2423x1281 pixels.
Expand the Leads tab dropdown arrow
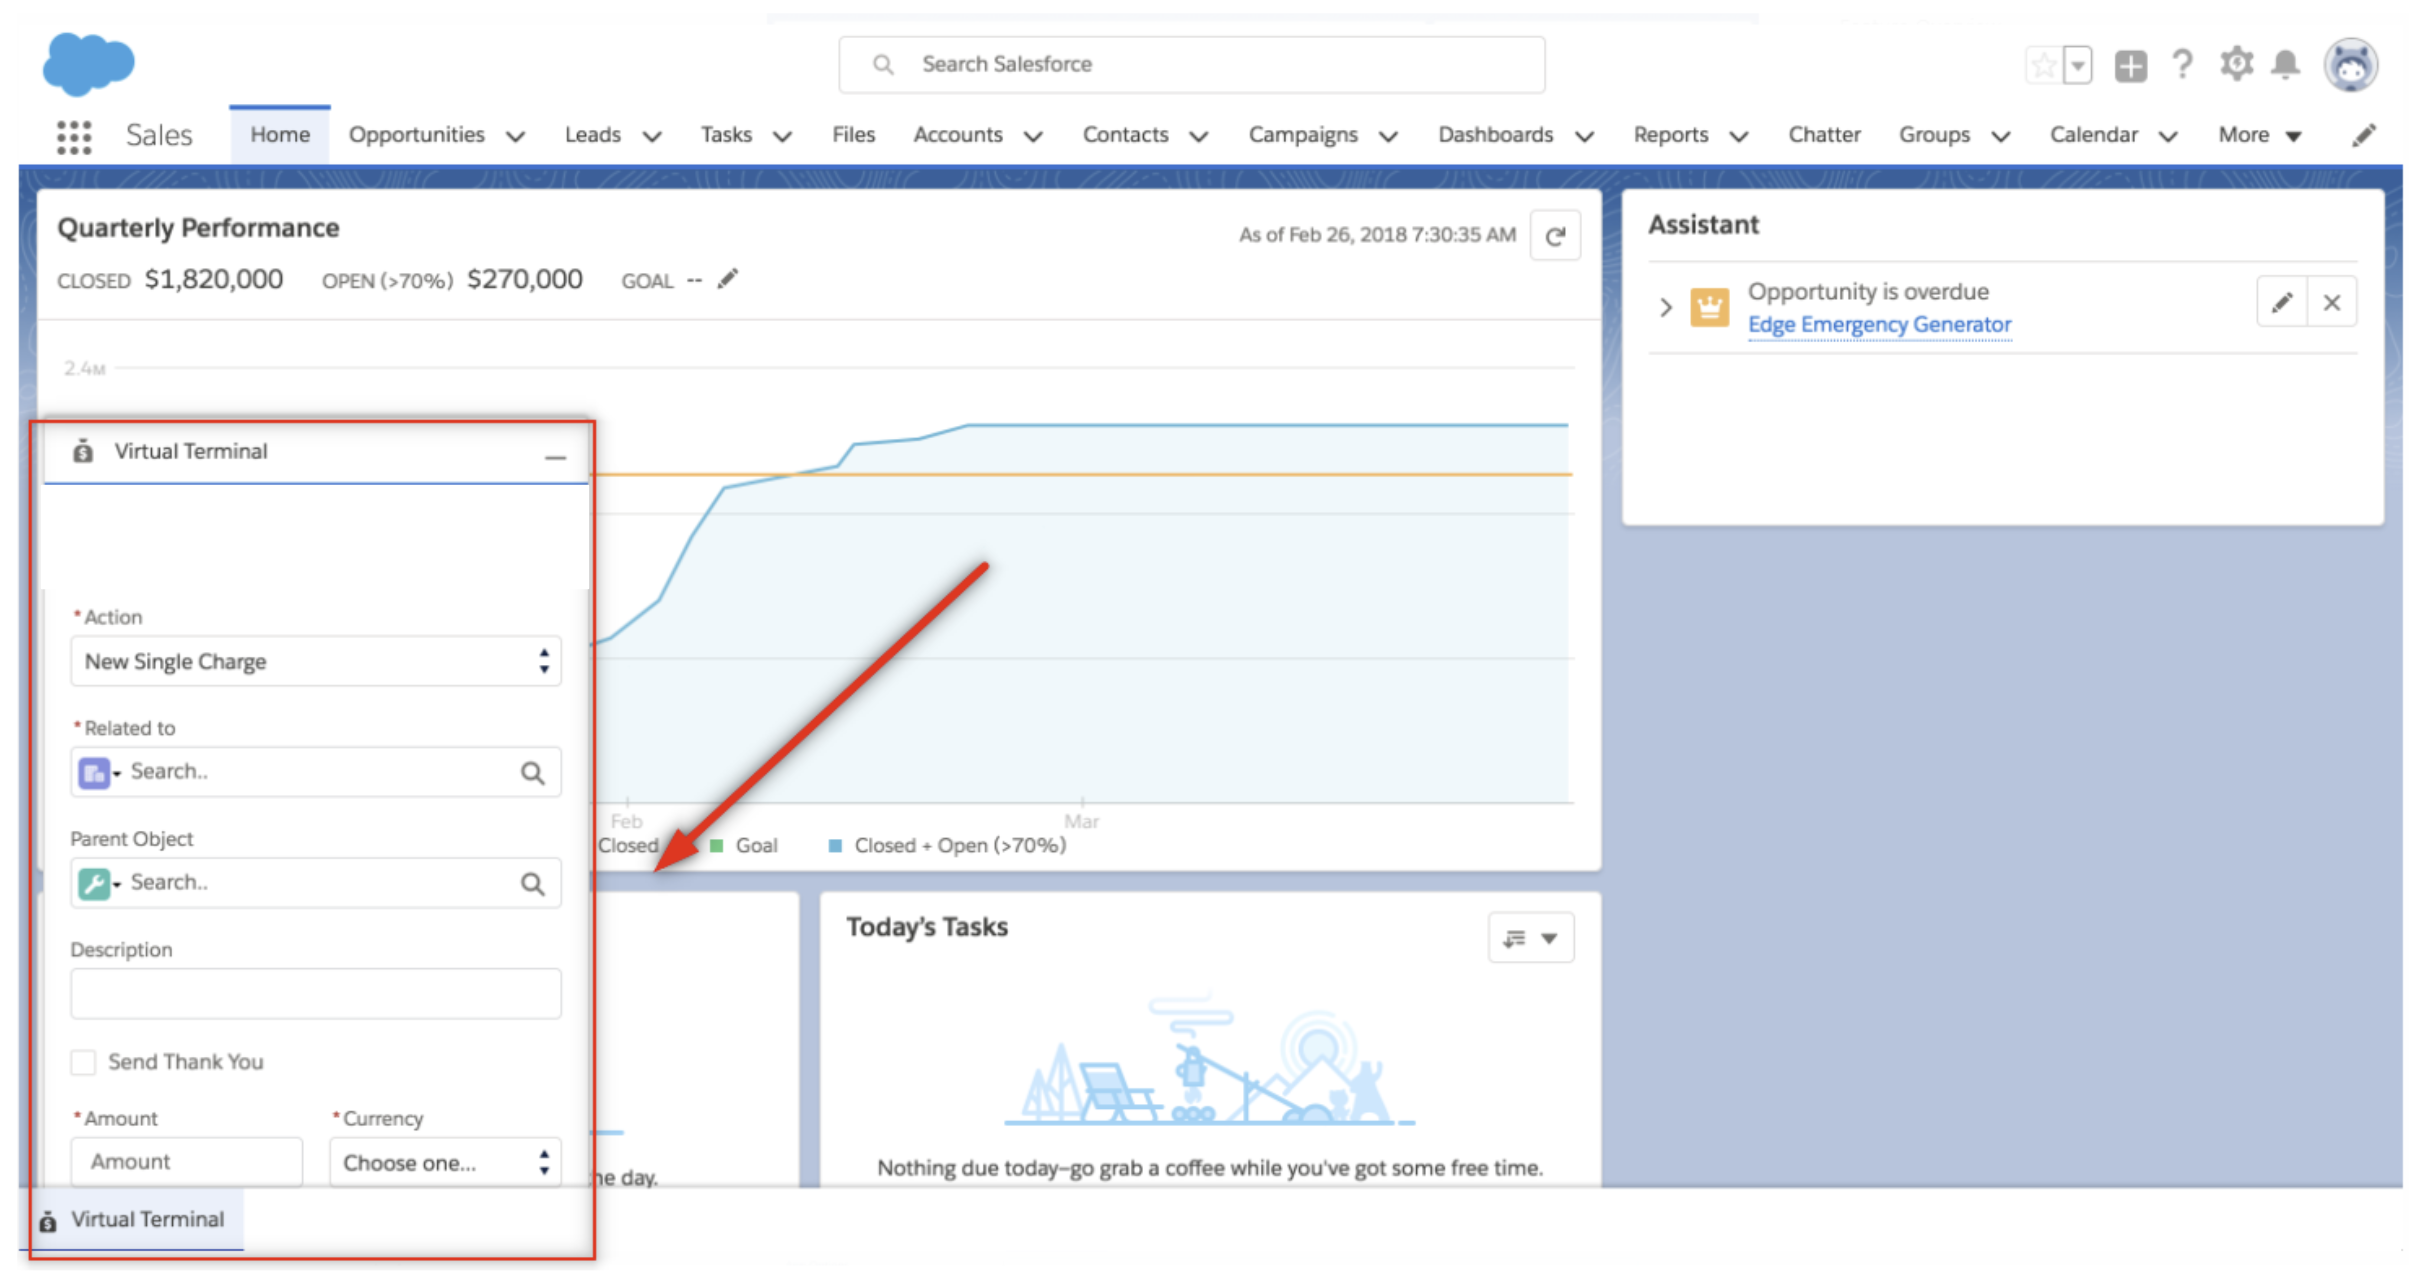point(652,136)
